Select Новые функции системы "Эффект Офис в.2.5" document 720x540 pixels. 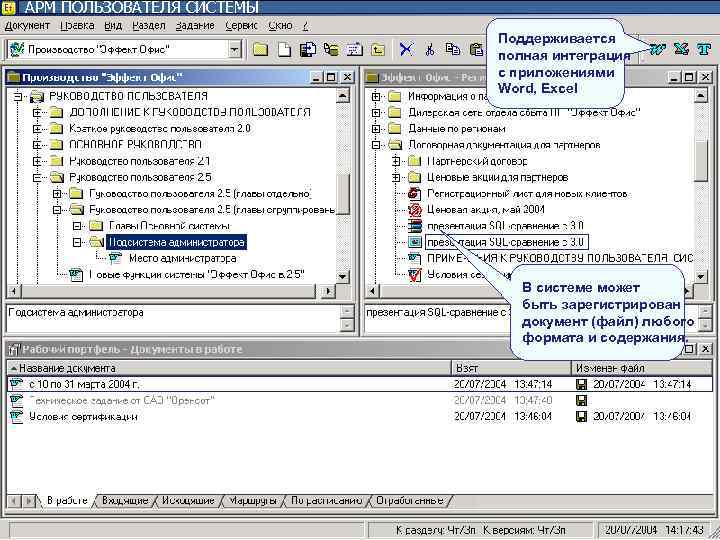coord(196,275)
